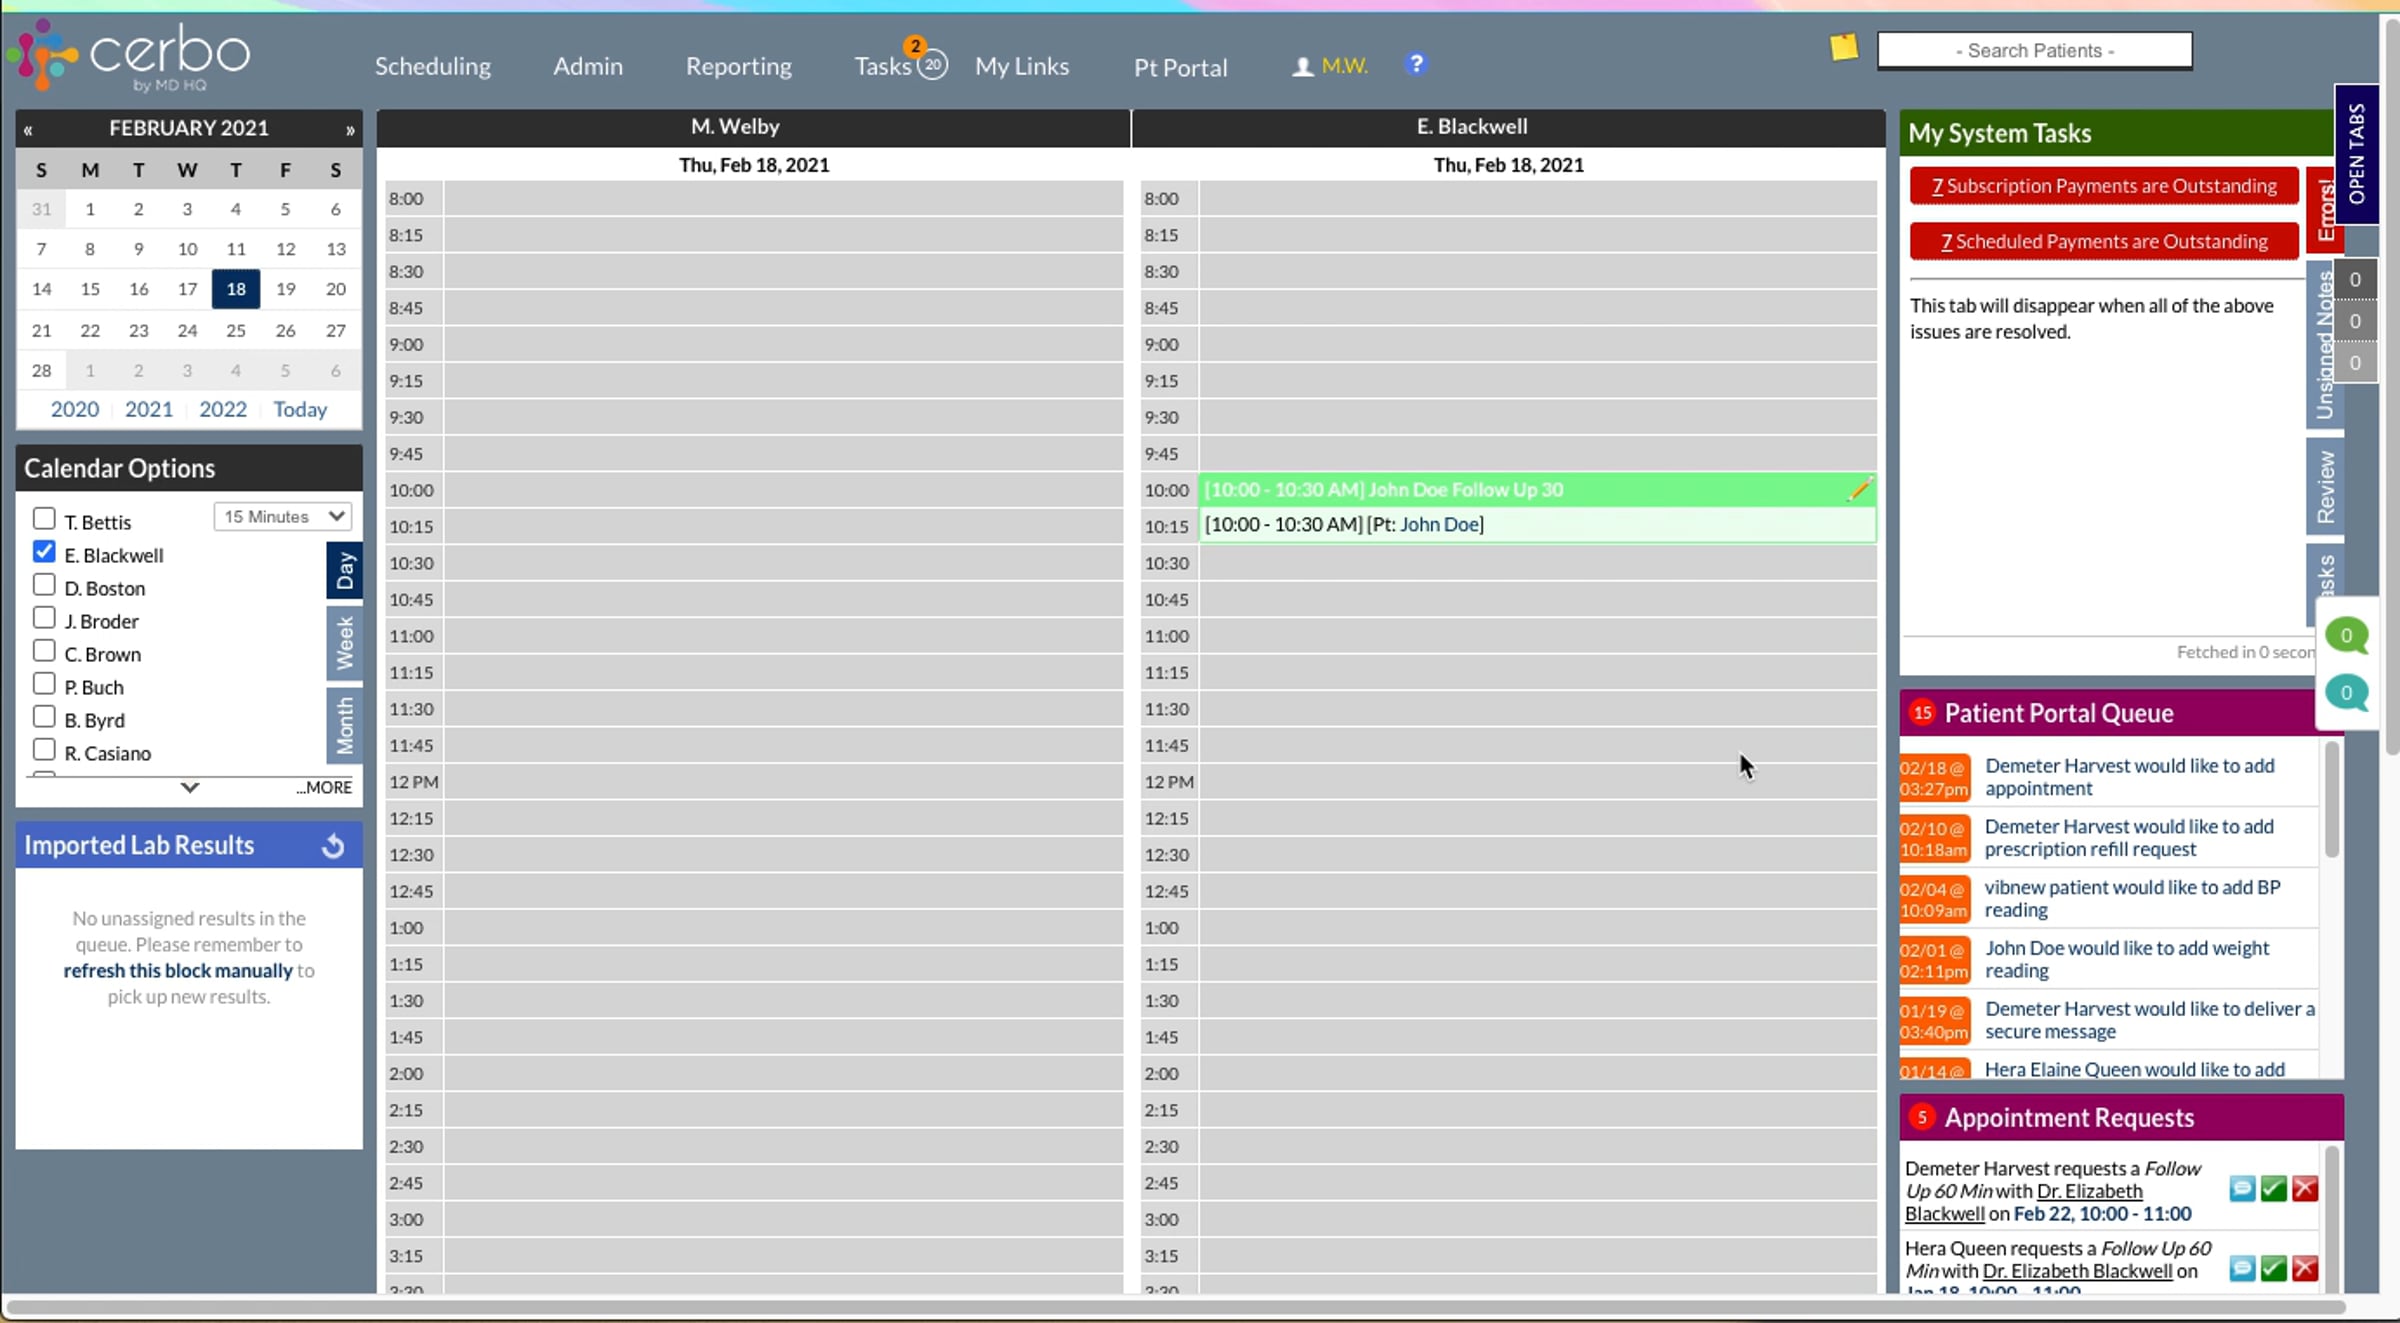Screen dimensions: 2400x1323
Task: Click the Search Patients field
Action: 2035,50
